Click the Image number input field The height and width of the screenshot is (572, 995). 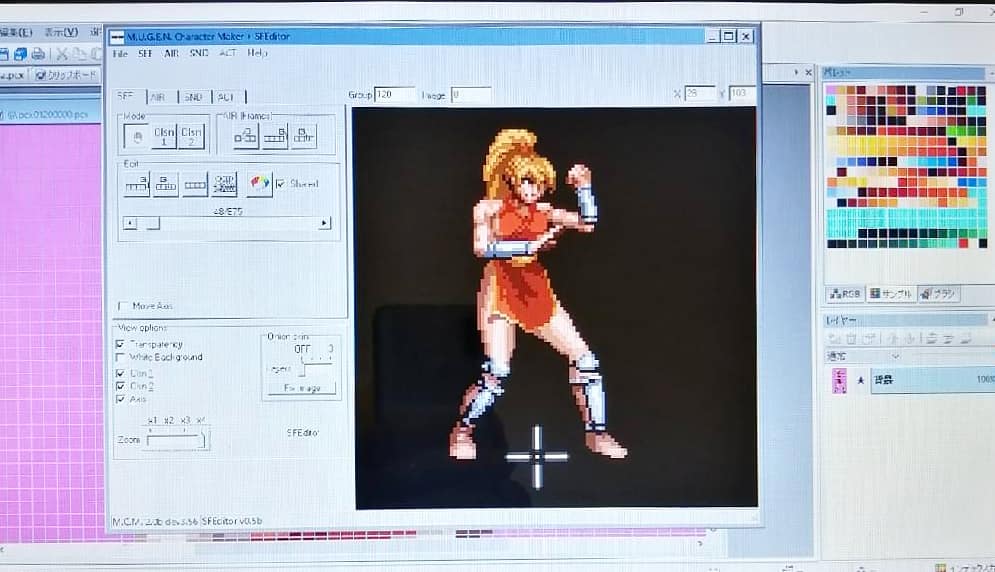pos(470,95)
